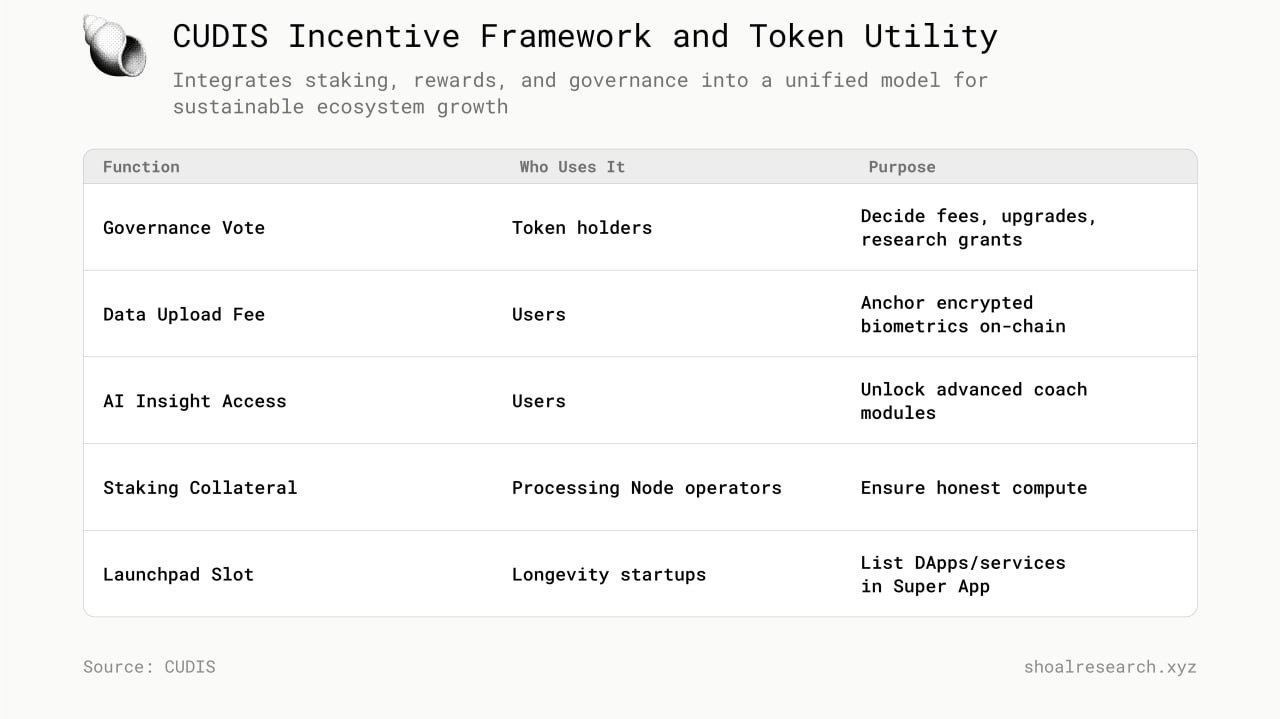Click the 'Function' column header
The height and width of the screenshot is (719, 1280).
(141, 167)
